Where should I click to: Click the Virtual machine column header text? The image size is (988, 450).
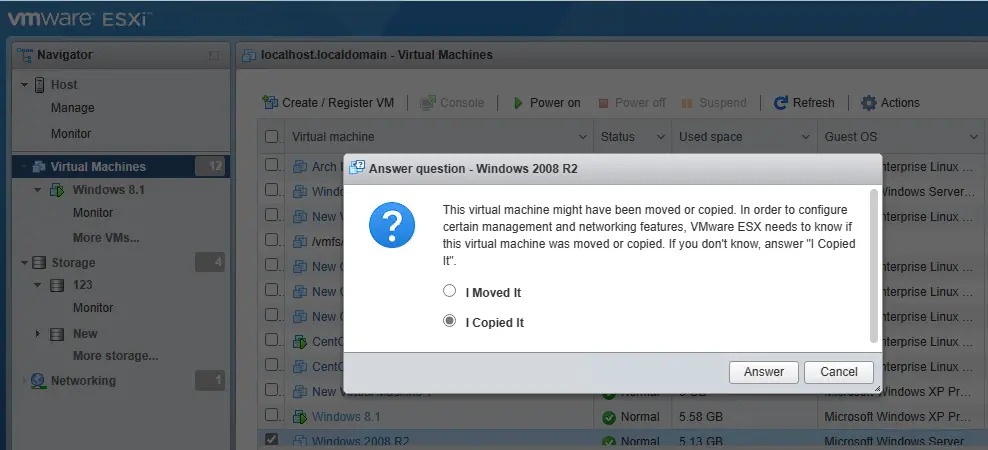tap(333, 137)
